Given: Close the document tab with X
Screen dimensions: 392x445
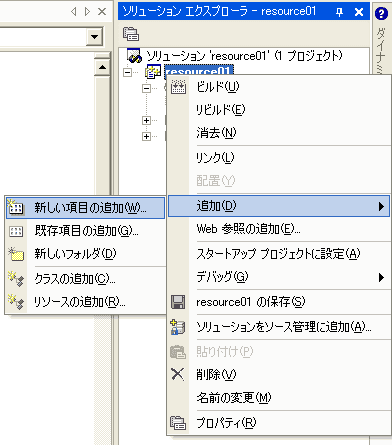Looking at the screenshot, I should pos(102,12).
